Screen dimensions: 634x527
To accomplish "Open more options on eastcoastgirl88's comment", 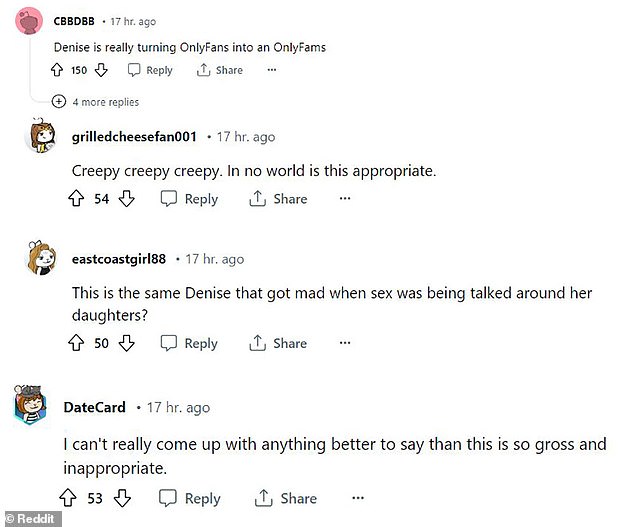I will point(345,343).
